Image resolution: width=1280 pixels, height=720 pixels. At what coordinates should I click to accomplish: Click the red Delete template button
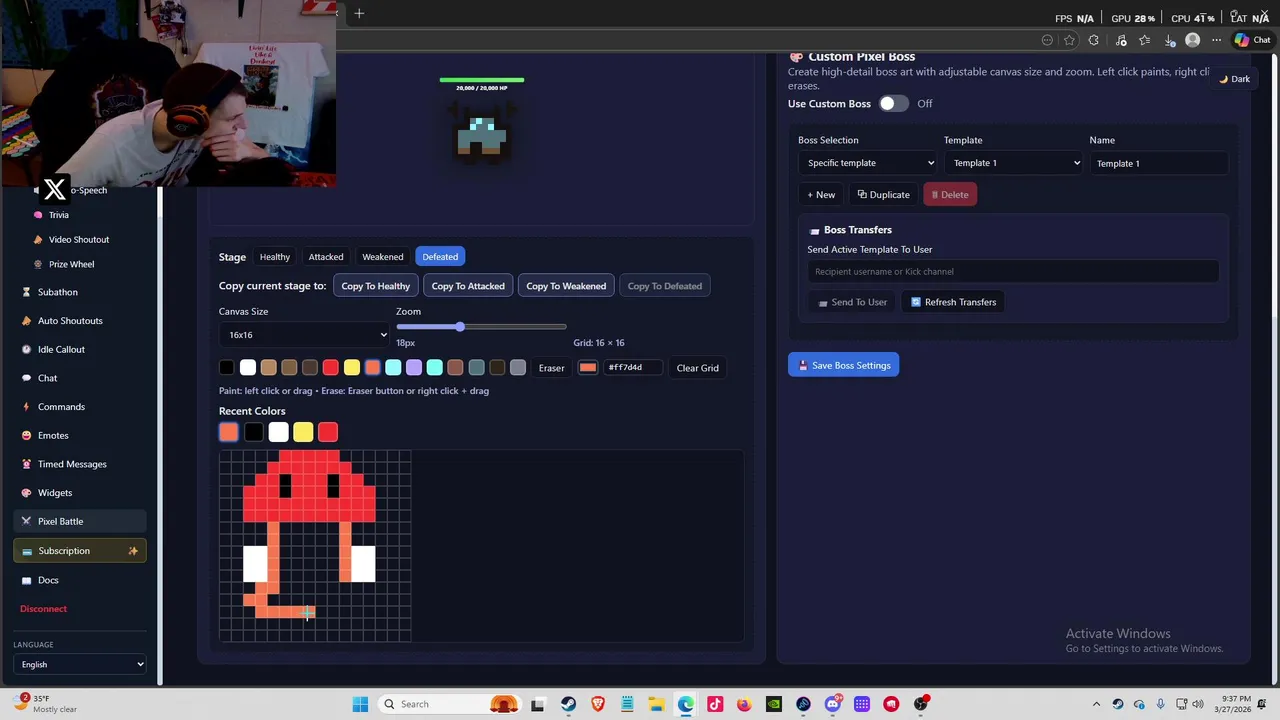[x=950, y=195]
